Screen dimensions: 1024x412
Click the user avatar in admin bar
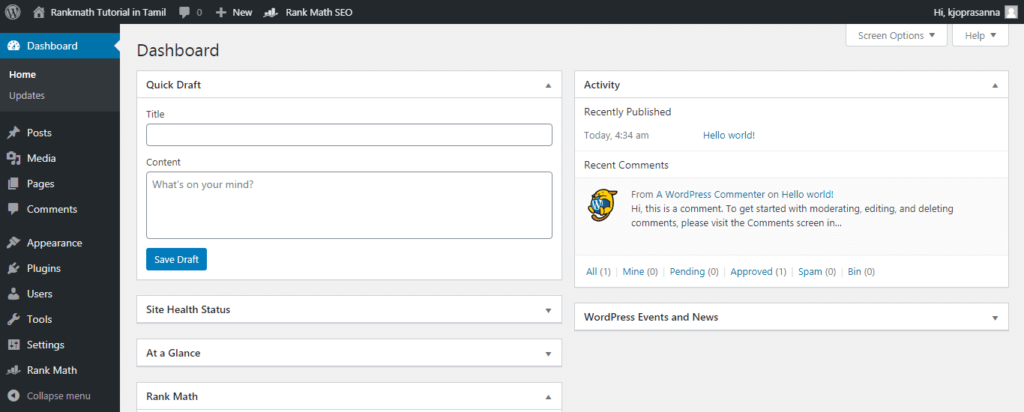point(1010,12)
